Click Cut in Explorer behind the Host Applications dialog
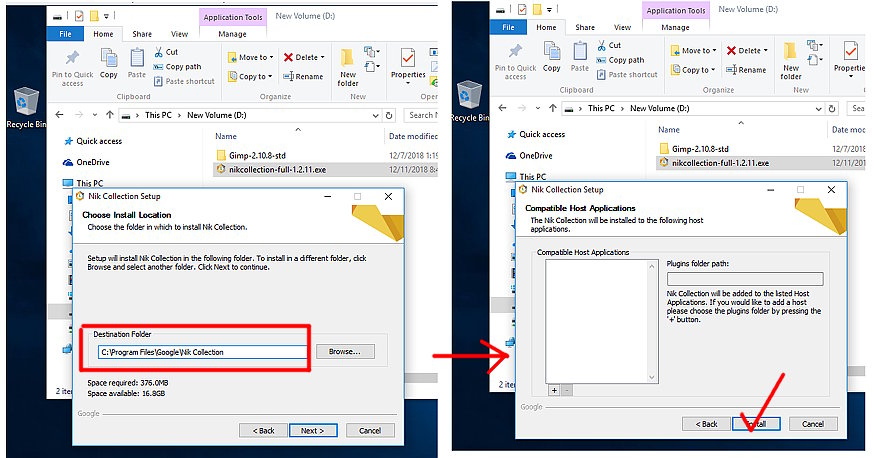 (609, 45)
